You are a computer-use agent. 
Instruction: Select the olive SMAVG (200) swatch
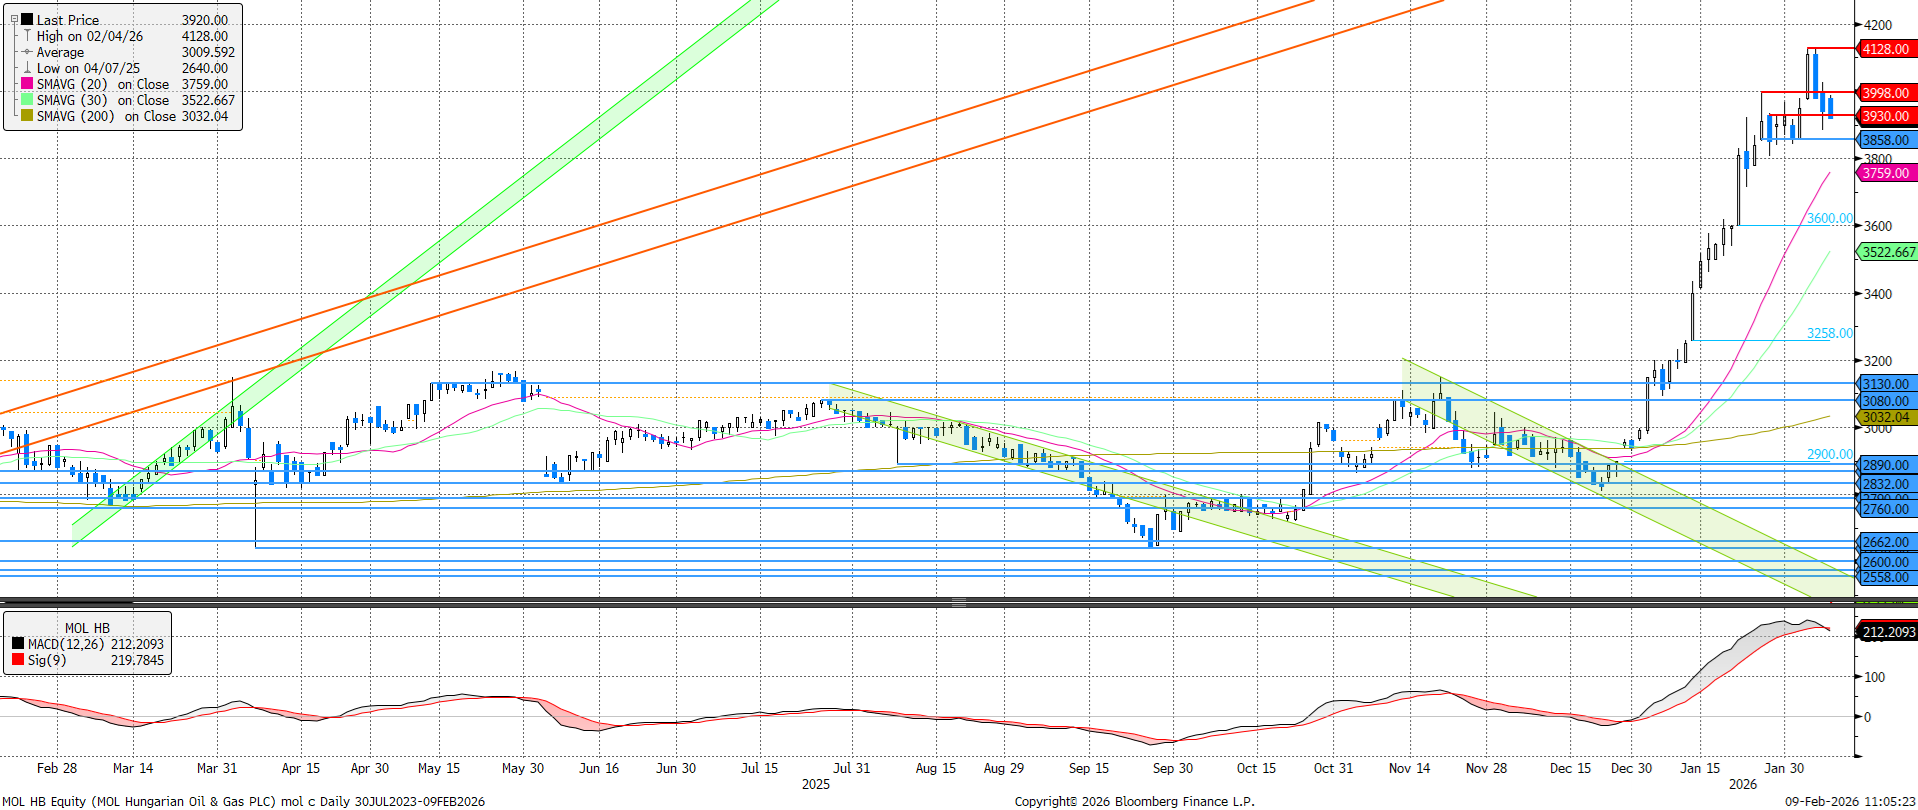27,116
